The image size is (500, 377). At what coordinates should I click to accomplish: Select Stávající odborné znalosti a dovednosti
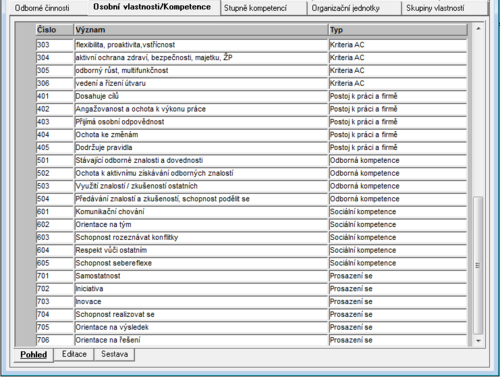click(x=201, y=161)
